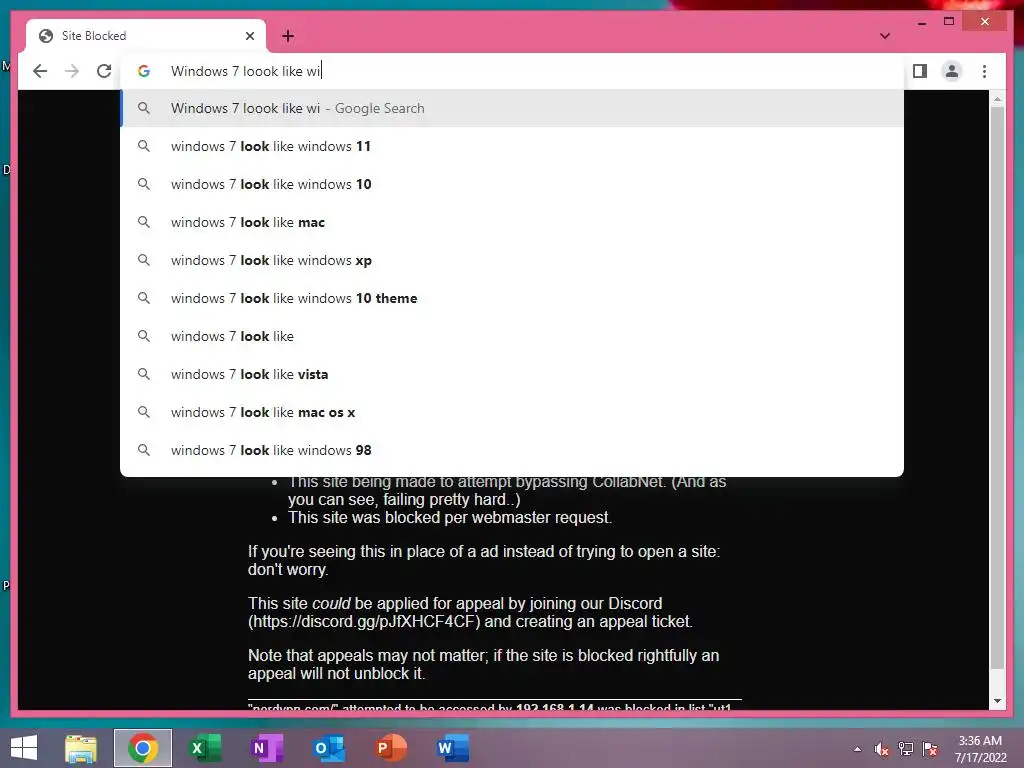
Task: Open the tab search chevron
Action: pyautogui.click(x=885, y=36)
